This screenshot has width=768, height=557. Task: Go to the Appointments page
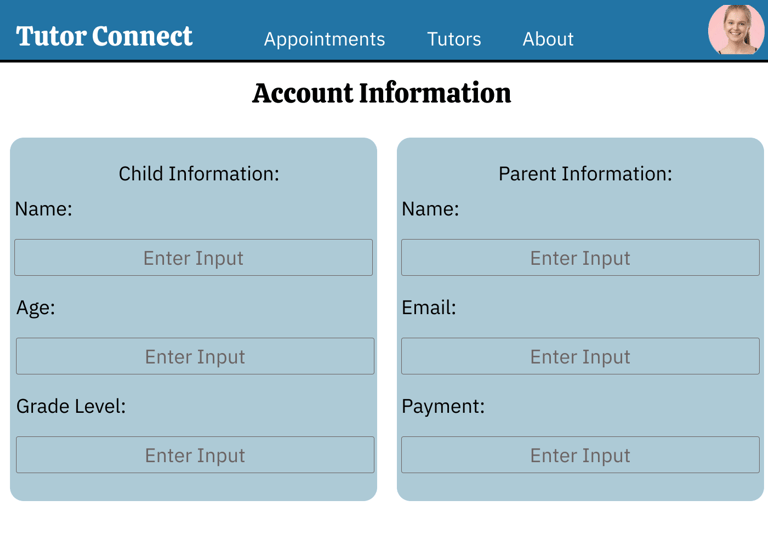point(324,39)
